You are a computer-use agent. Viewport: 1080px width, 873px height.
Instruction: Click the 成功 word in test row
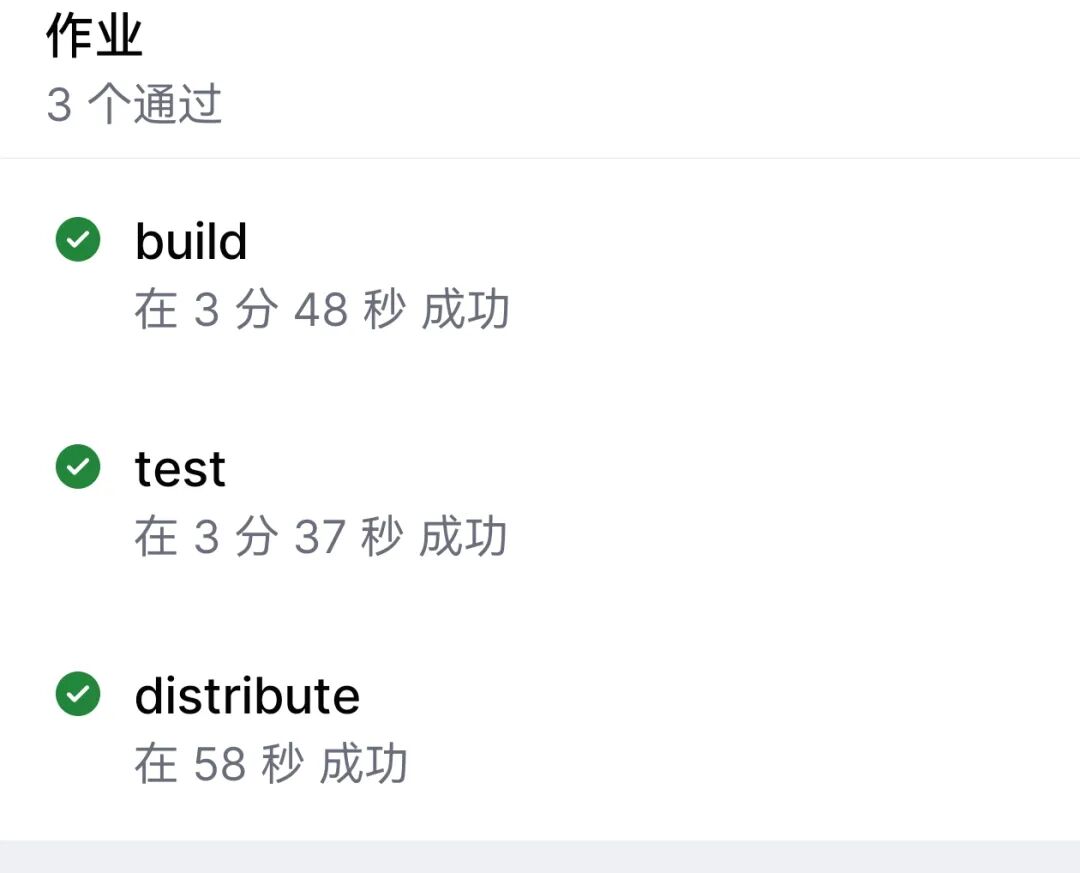point(464,536)
